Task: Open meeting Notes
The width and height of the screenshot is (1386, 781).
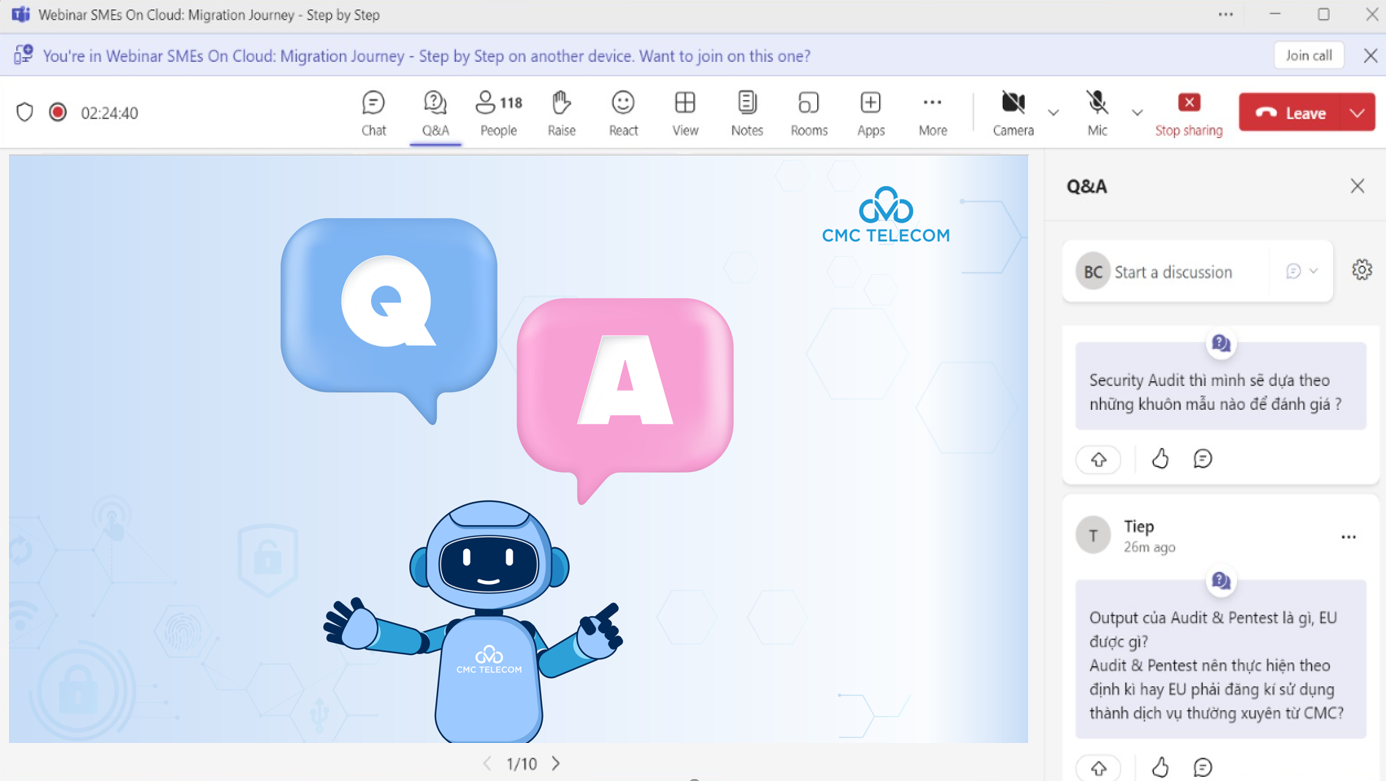Action: [x=747, y=112]
